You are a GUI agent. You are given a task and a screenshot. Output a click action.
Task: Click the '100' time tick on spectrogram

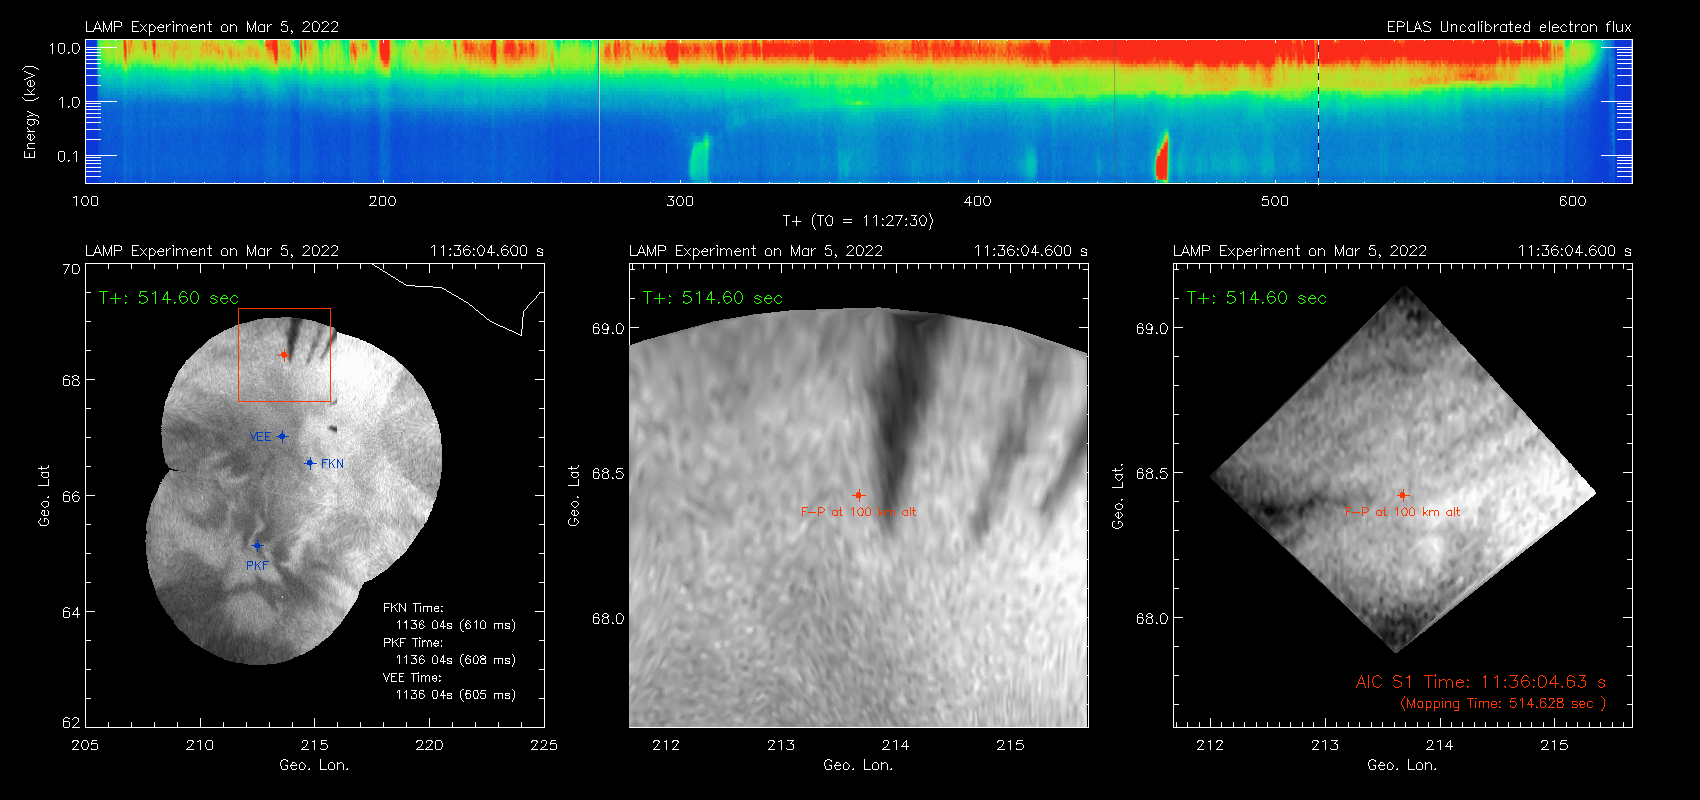pos(86,201)
